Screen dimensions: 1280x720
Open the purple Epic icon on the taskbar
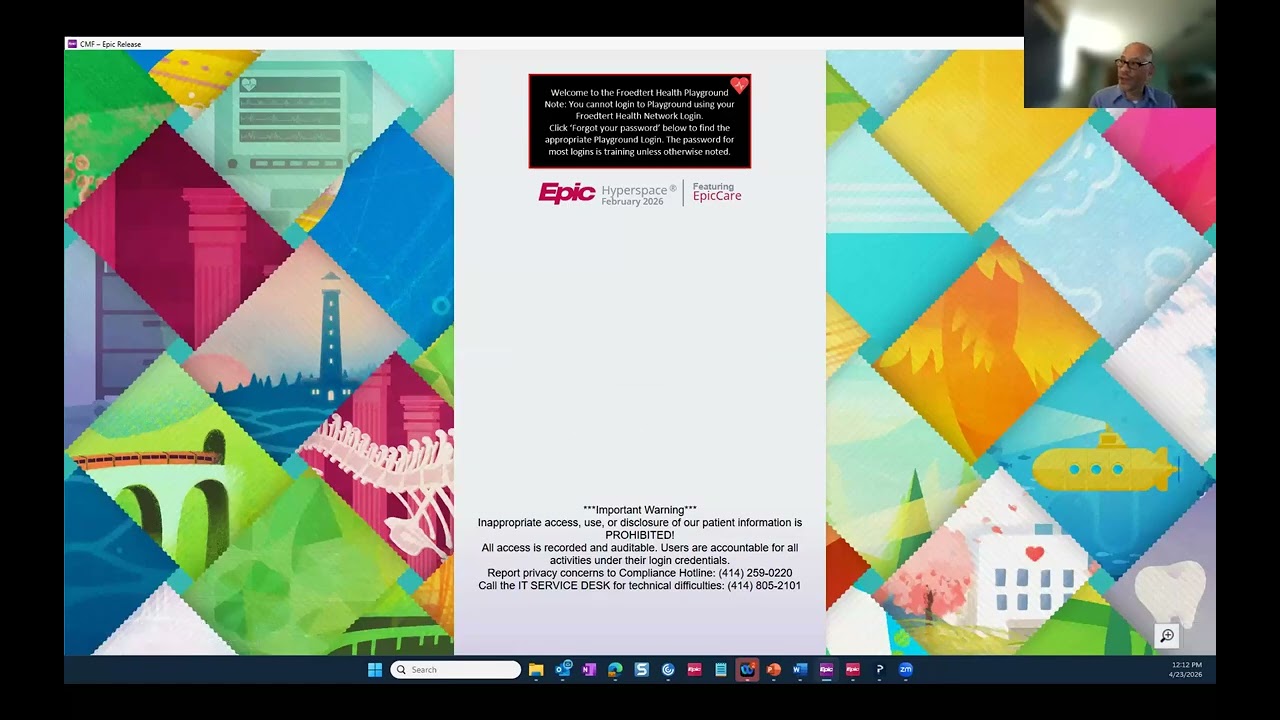pyautogui.click(x=826, y=670)
